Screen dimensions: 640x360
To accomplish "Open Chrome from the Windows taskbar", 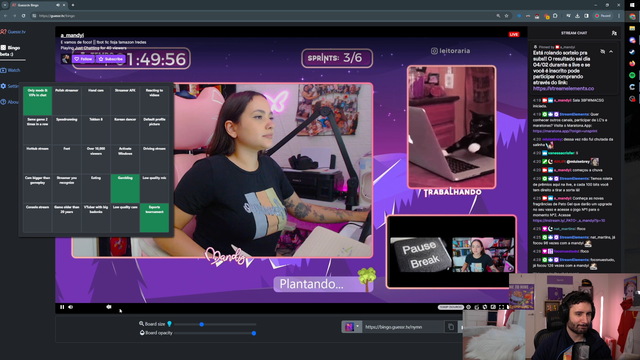I will 632,17.
